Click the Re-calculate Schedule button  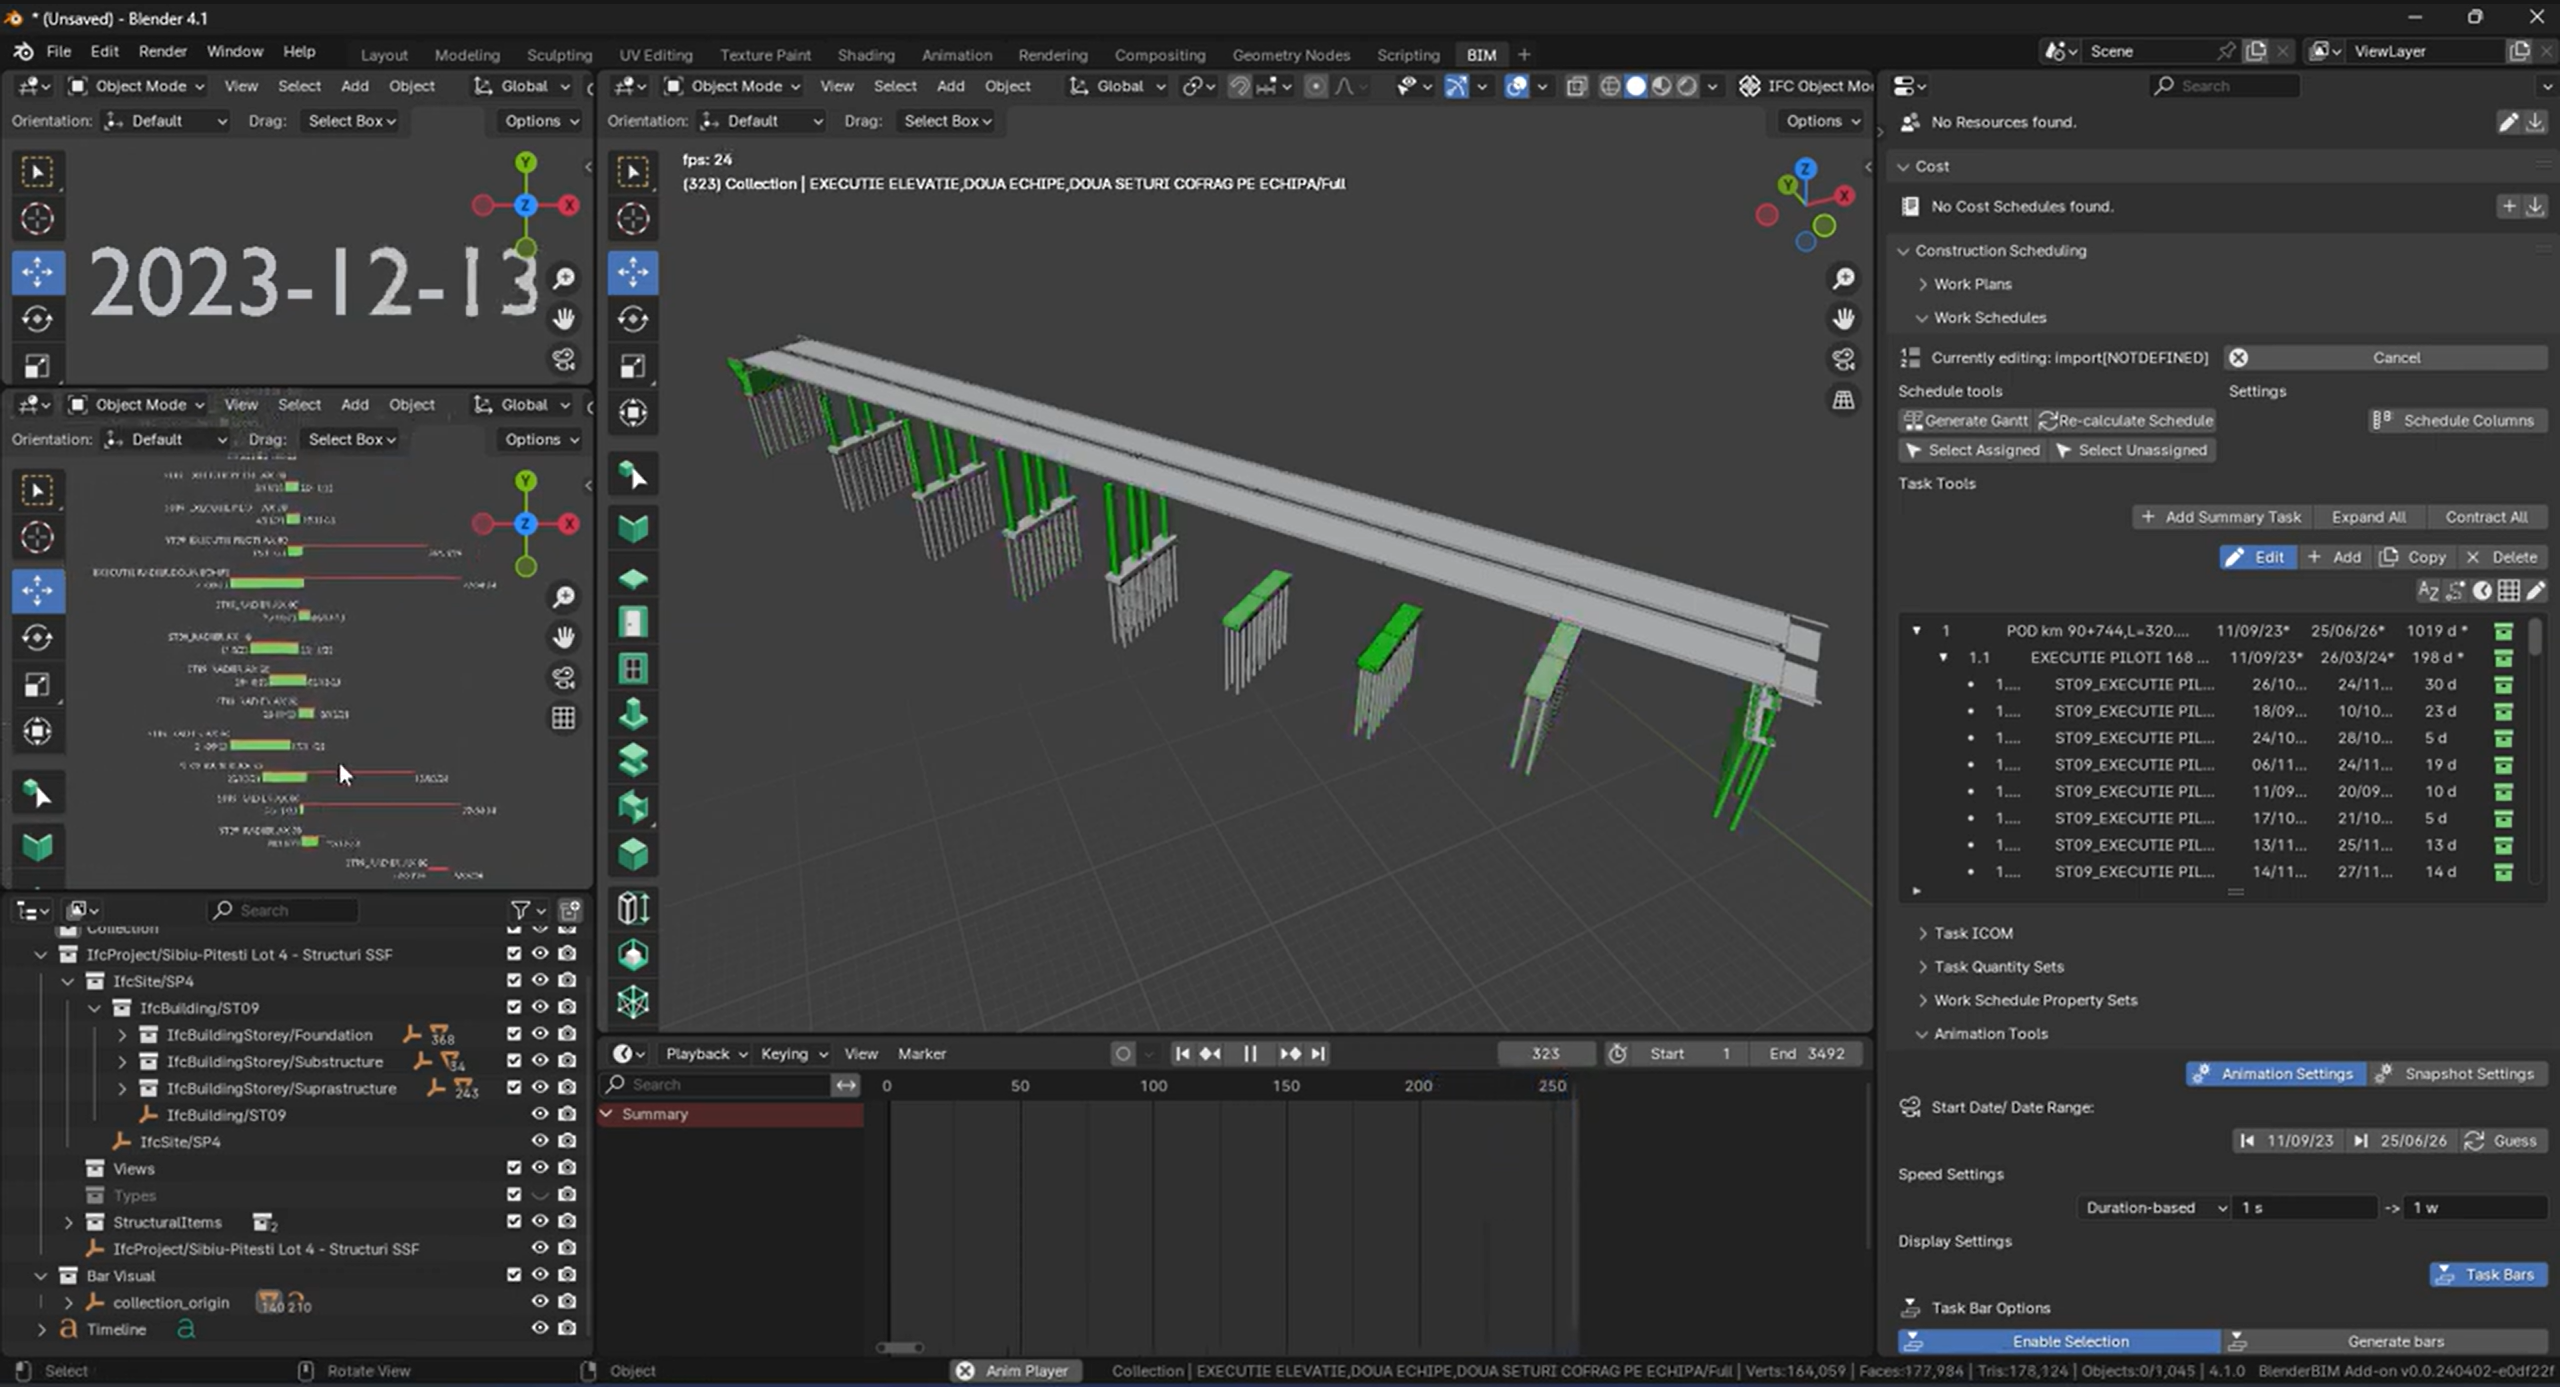click(2126, 421)
